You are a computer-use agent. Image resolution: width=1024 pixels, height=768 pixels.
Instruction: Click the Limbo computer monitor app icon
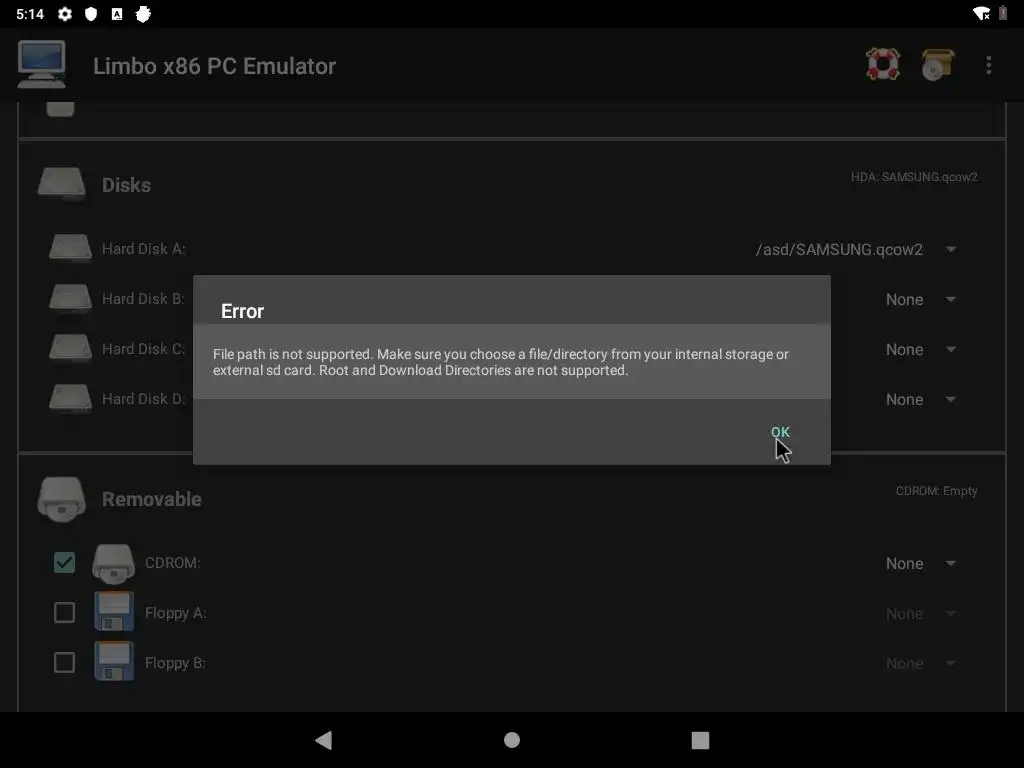point(41,64)
